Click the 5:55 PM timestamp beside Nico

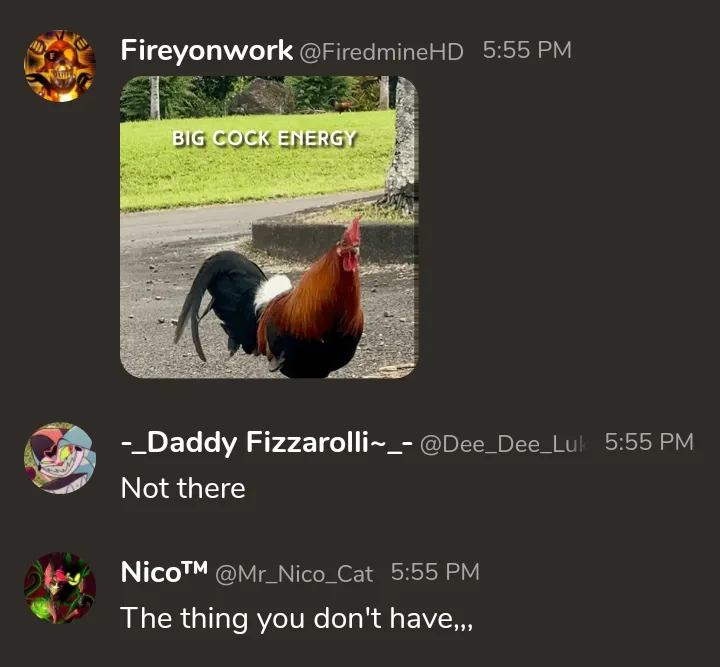click(x=435, y=572)
